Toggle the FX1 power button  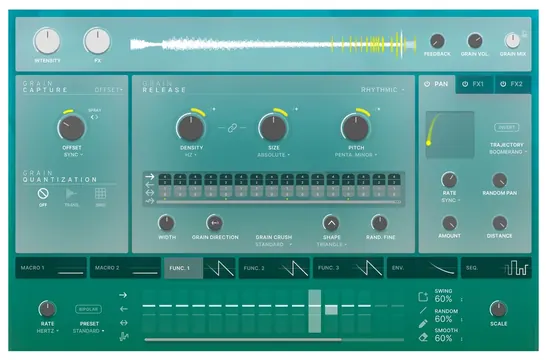click(x=465, y=84)
